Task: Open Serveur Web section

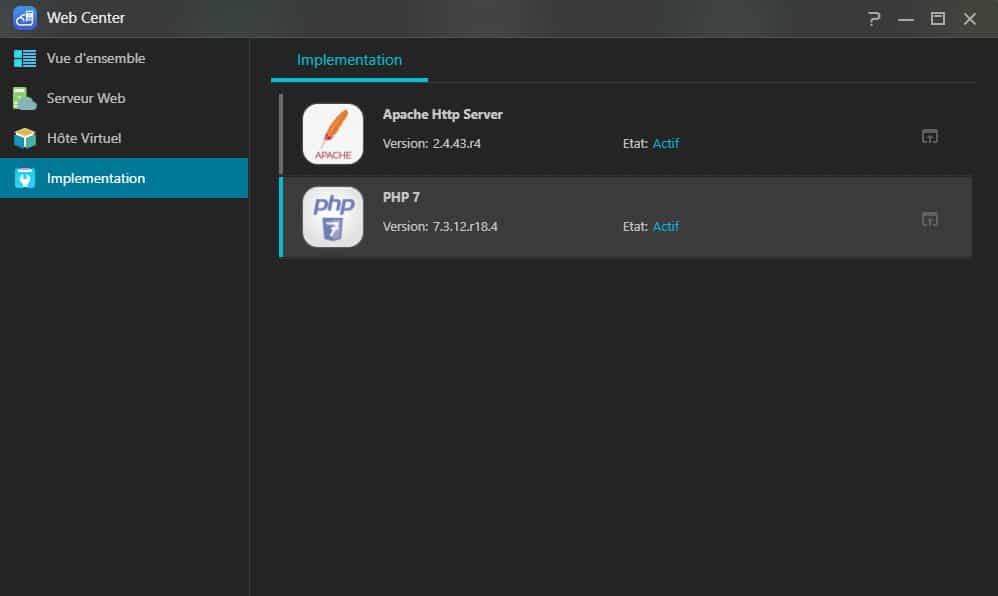Action: pyautogui.click(x=124, y=98)
